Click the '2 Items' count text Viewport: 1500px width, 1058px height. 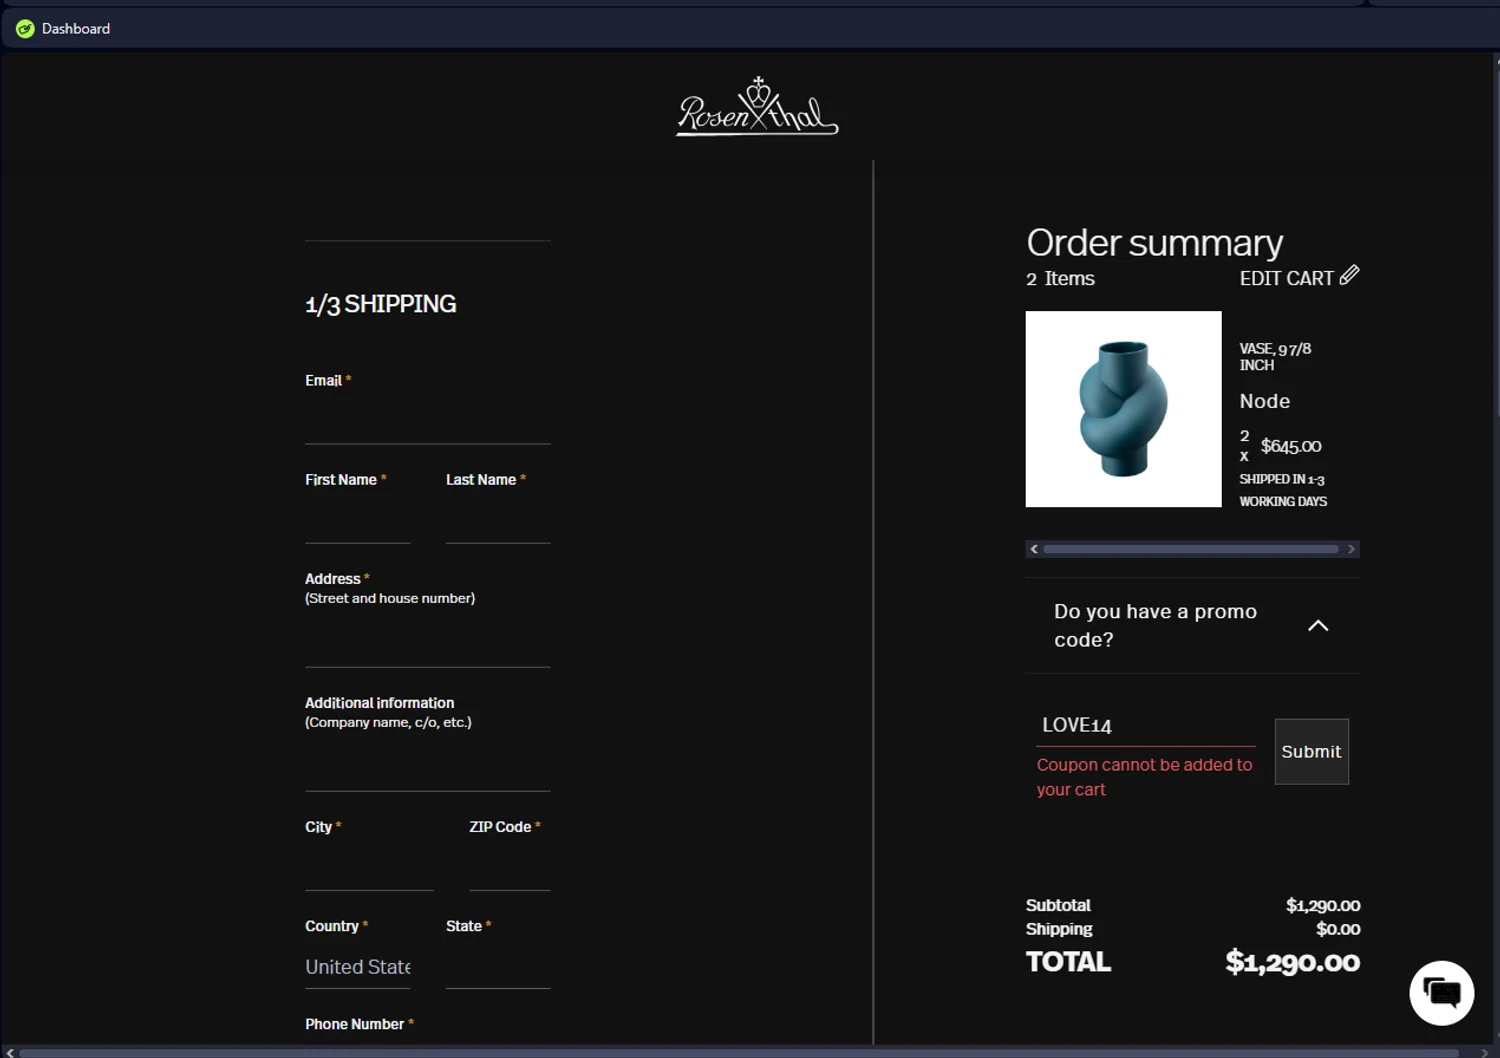click(x=1060, y=279)
